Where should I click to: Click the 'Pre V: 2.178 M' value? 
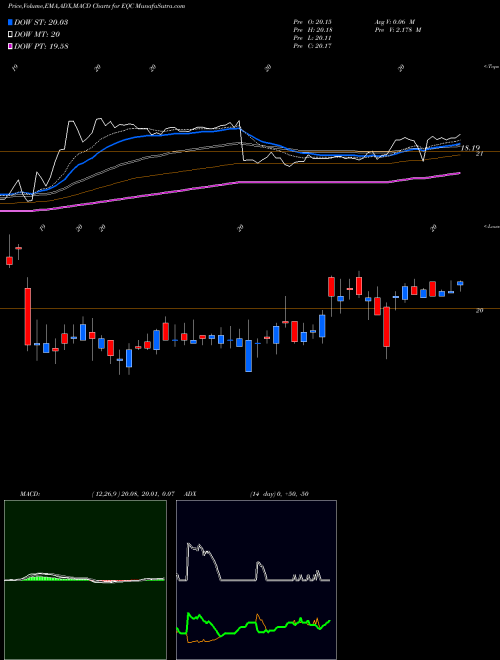[x=397, y=30]
